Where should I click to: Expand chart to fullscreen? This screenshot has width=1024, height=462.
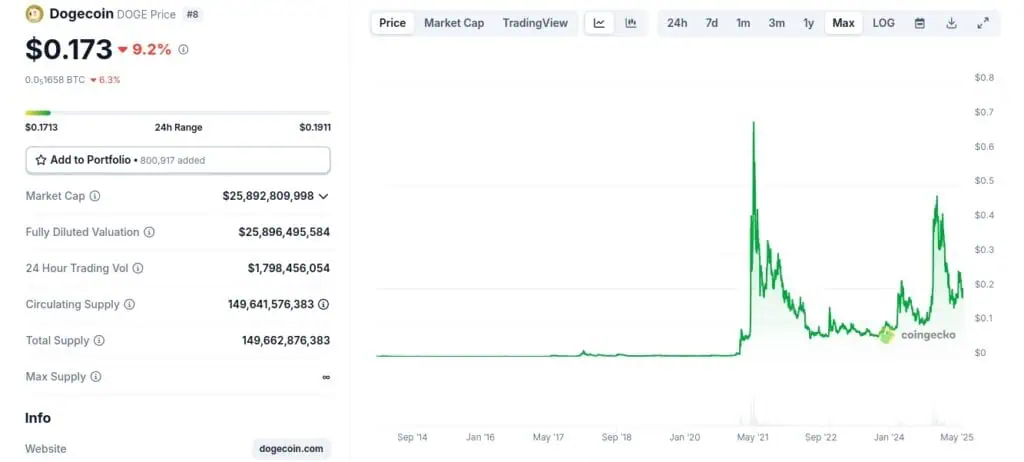983,23
